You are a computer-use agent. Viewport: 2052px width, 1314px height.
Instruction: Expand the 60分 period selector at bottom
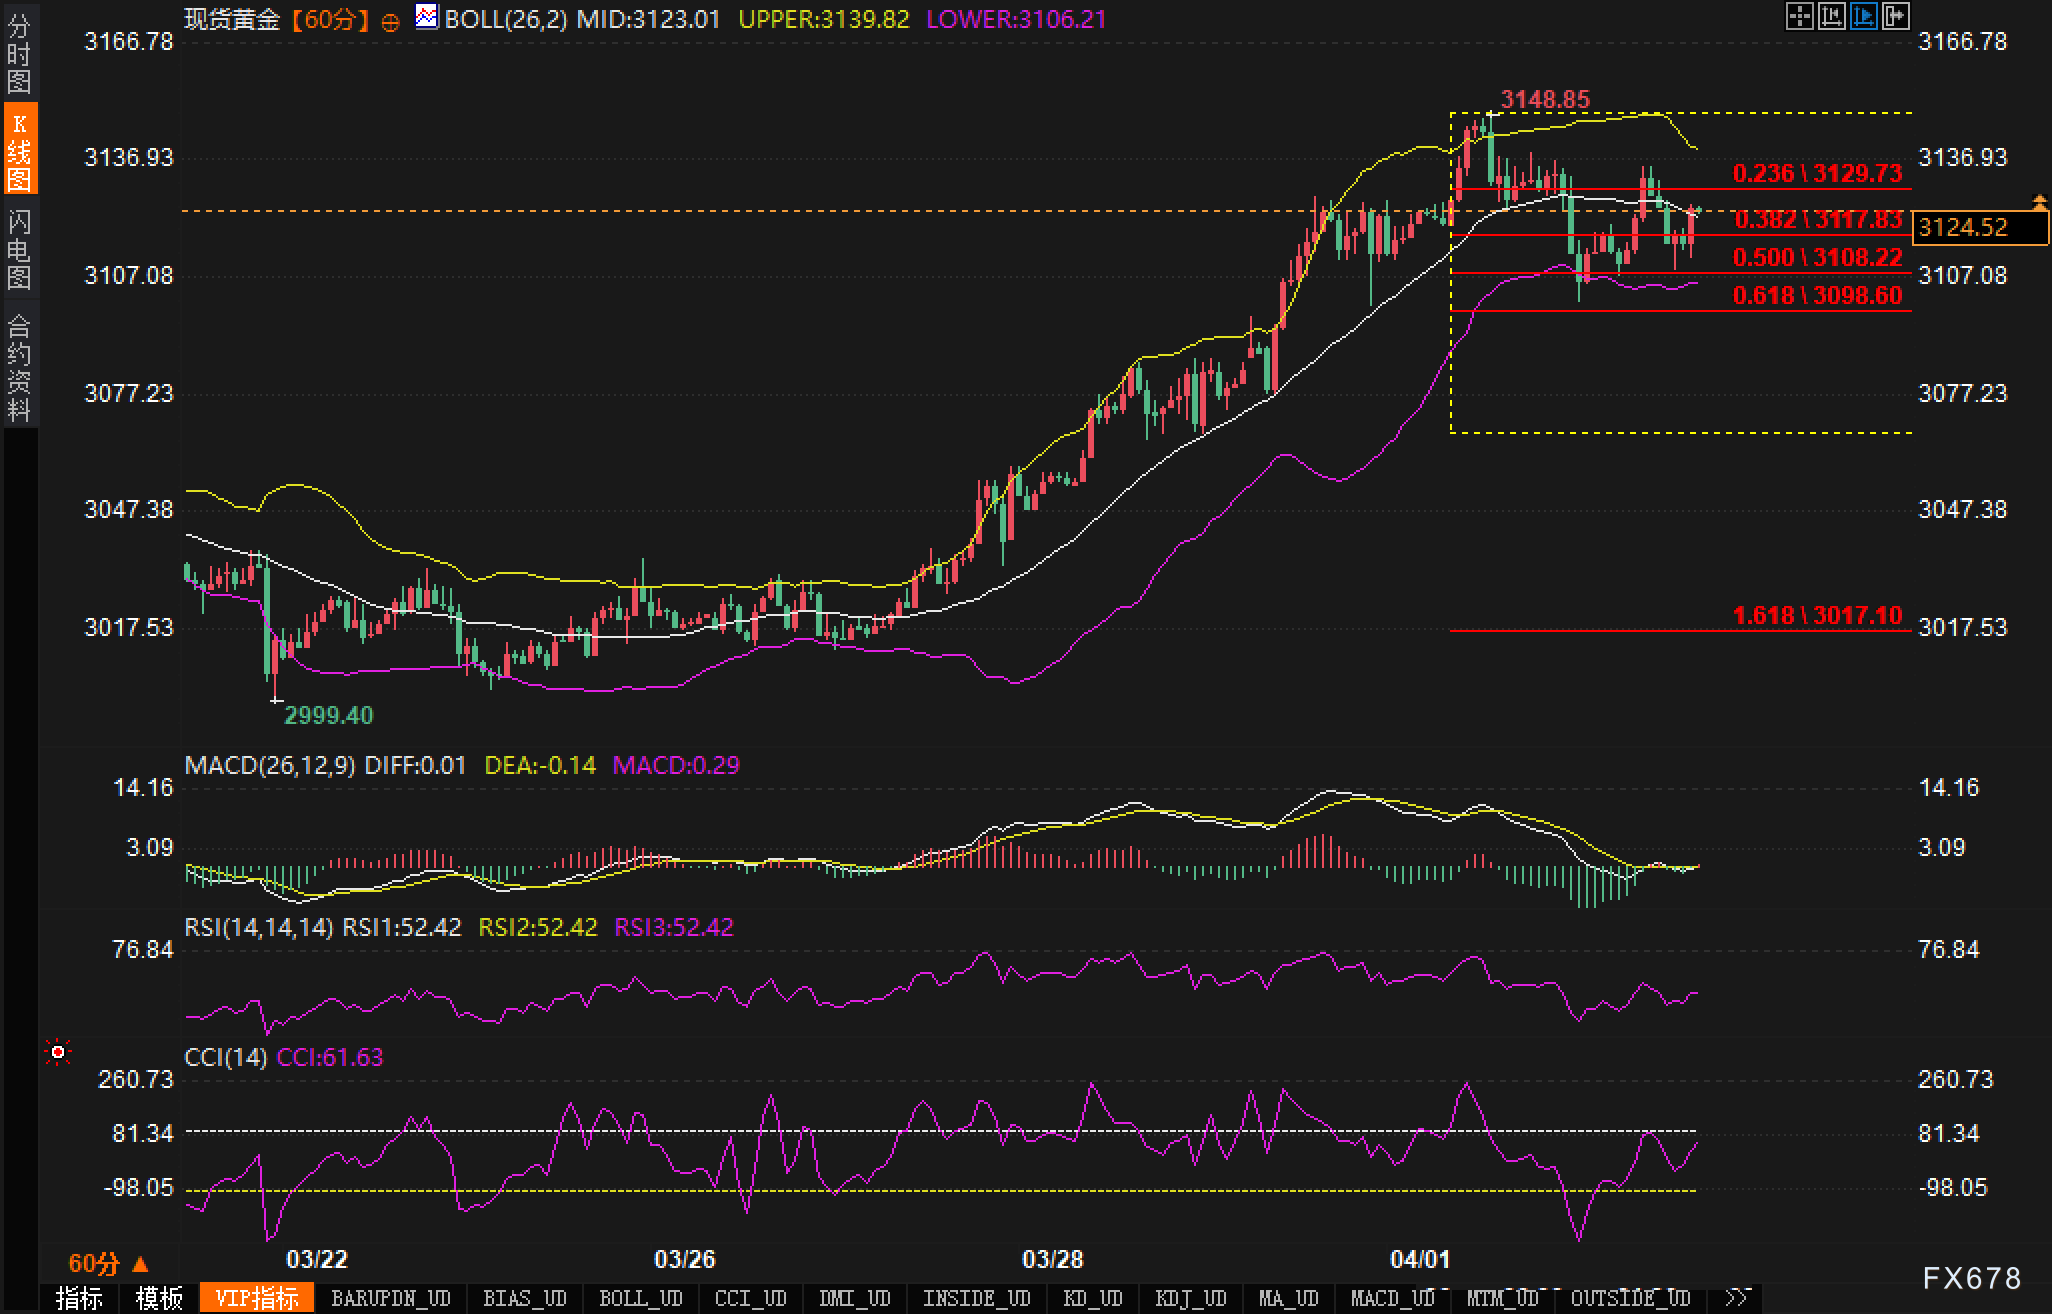point(108,1263)
